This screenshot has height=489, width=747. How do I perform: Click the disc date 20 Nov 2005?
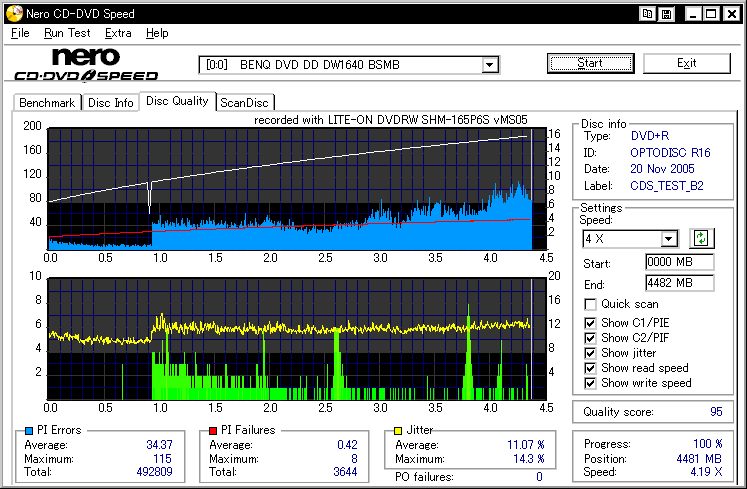point(662,169)
